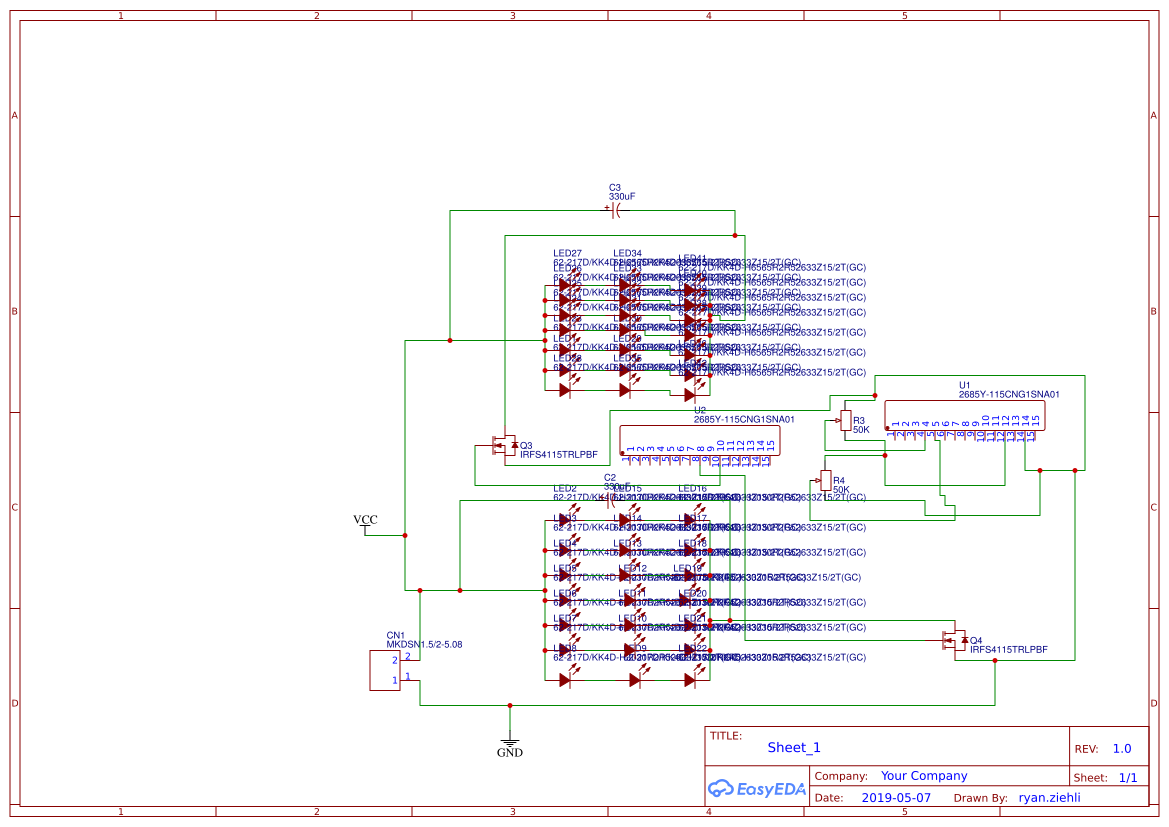Select the U2 2685Y-115CNG1SNA01 connector

click(700, 440)
